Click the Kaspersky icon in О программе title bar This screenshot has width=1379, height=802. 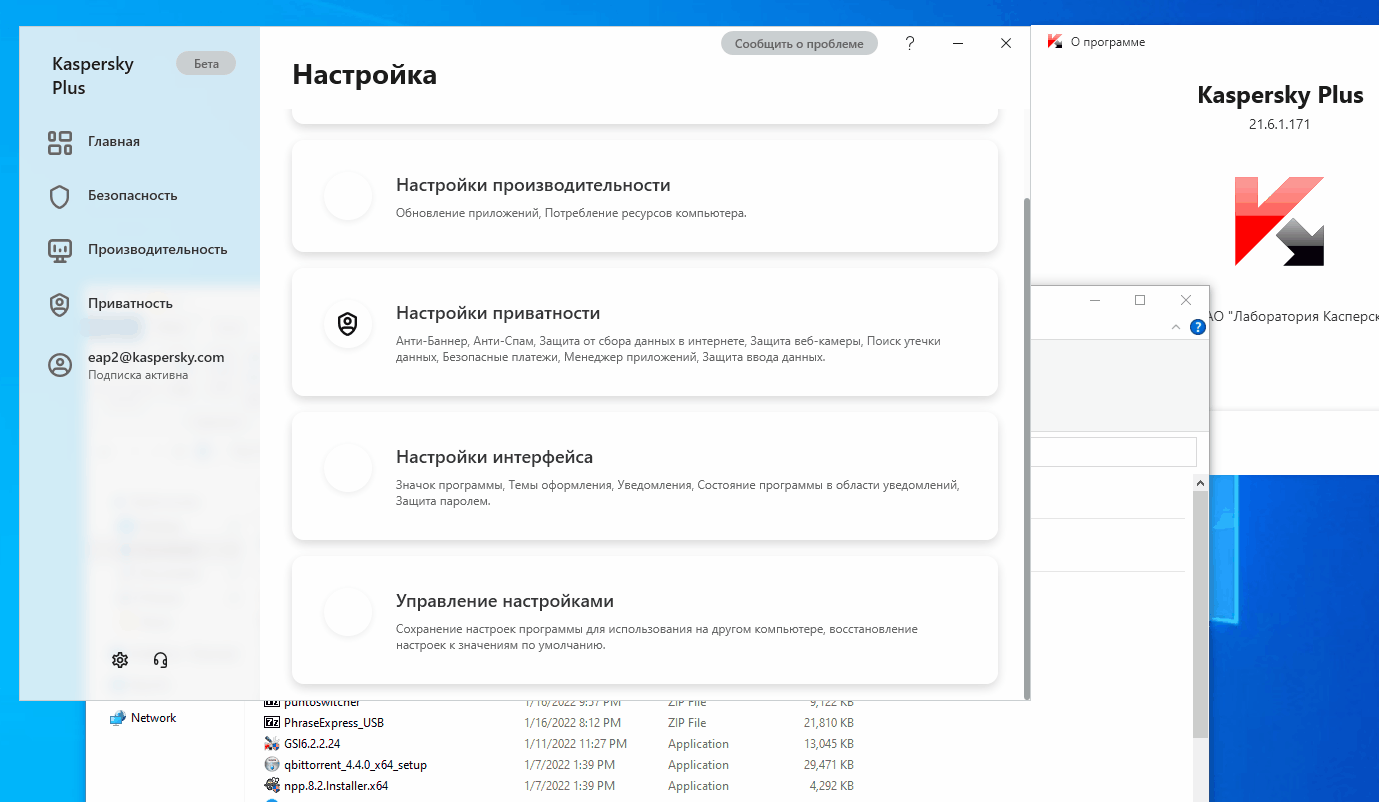[x=1054, y=42]
